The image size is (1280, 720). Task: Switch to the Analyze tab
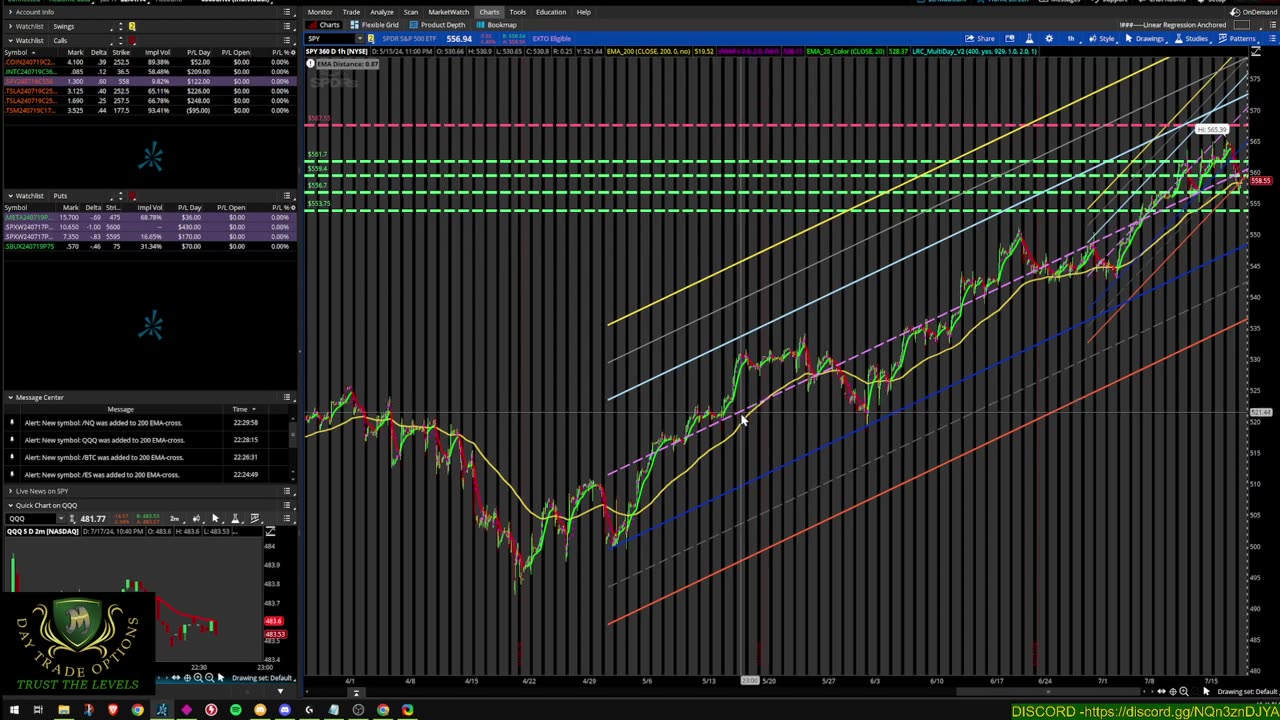click(381, 12)
